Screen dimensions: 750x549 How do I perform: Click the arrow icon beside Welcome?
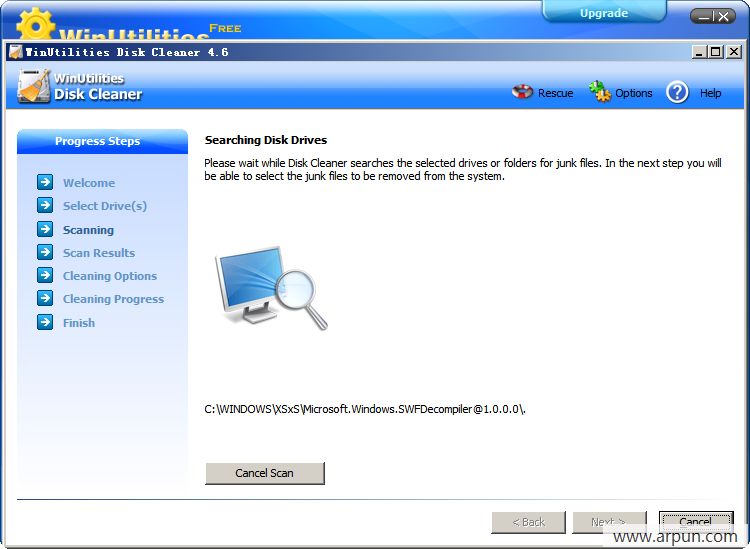(x=45, y=182)
